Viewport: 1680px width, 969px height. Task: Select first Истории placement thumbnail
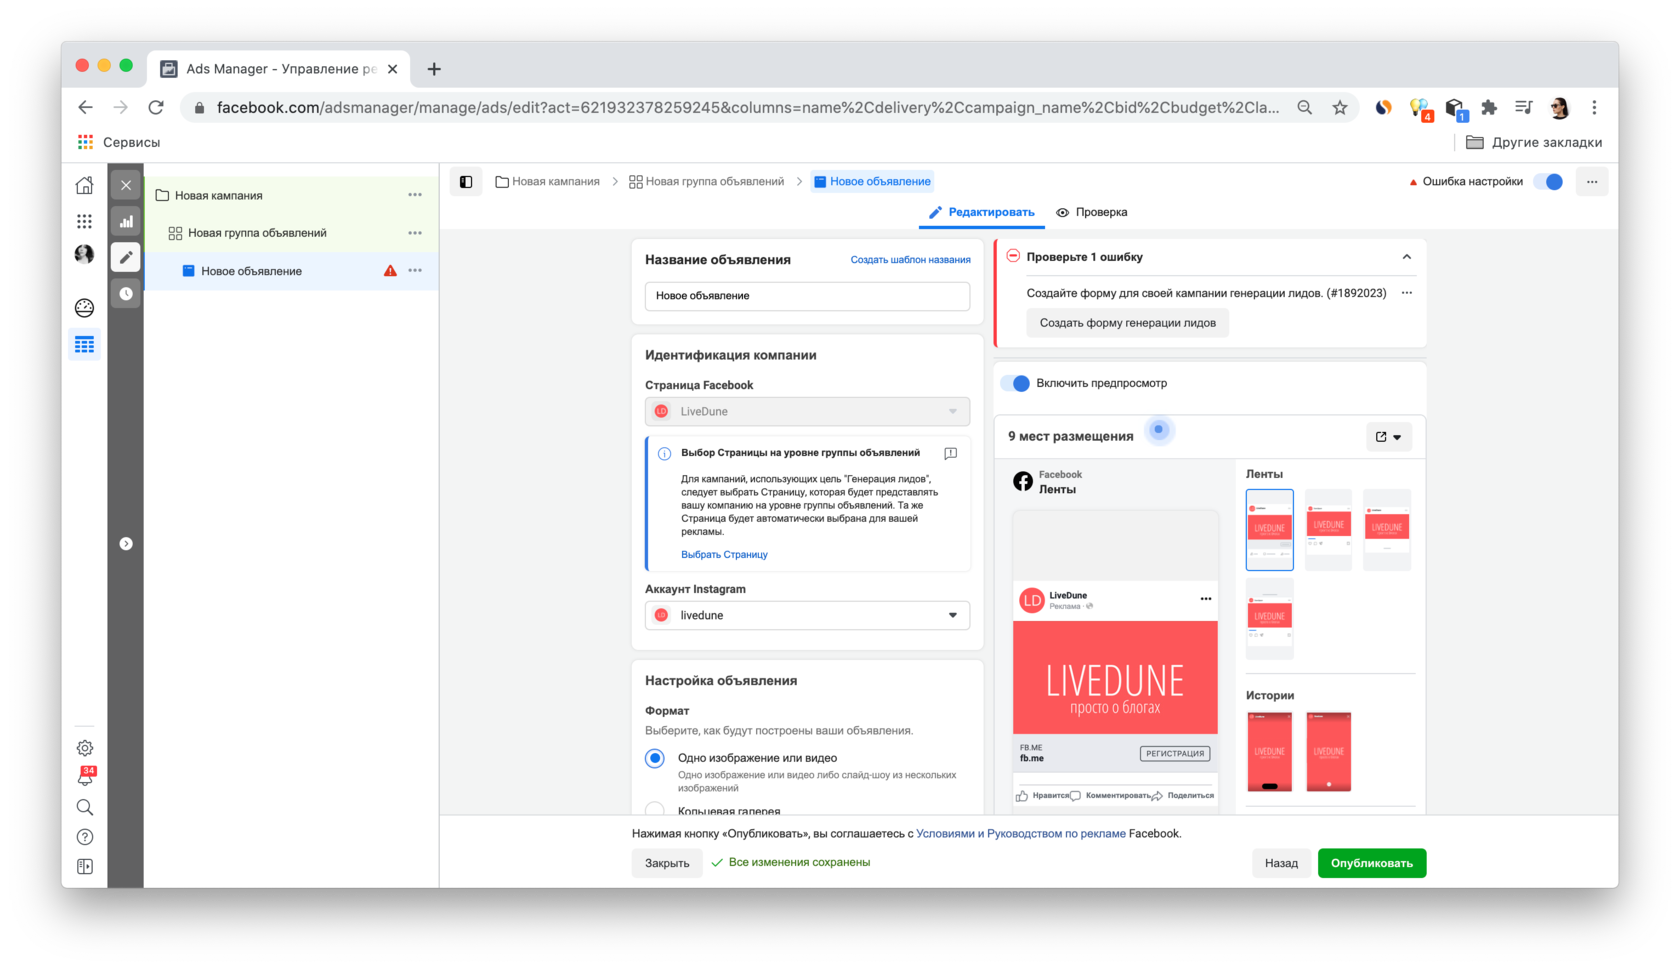1270,752
